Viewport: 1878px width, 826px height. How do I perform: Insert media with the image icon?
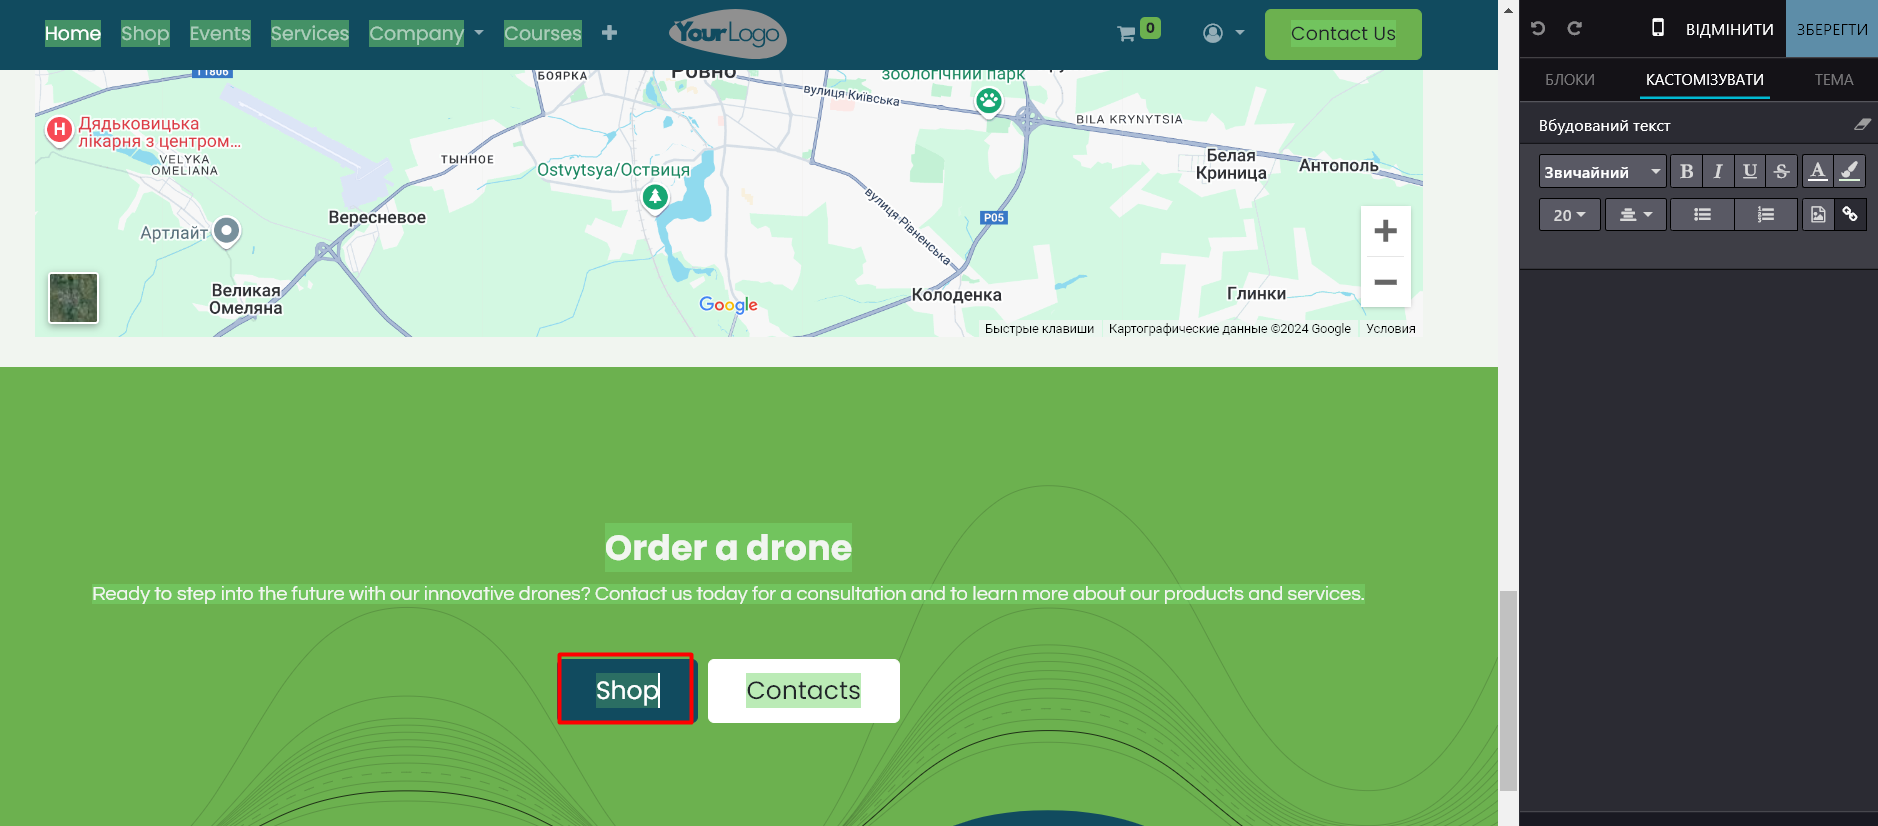click(1818, 214)
